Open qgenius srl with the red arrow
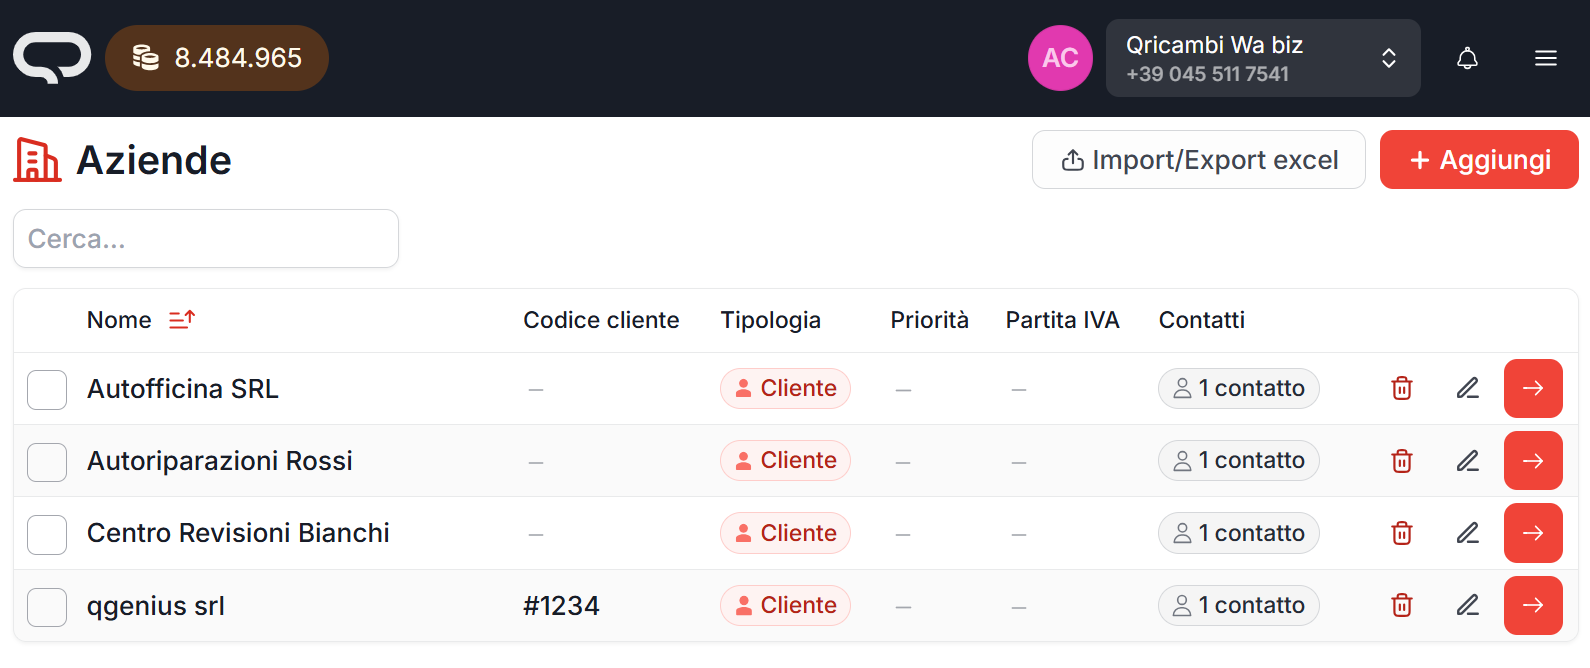This screenshot has width=1590, height=668. coord(1533,605)
